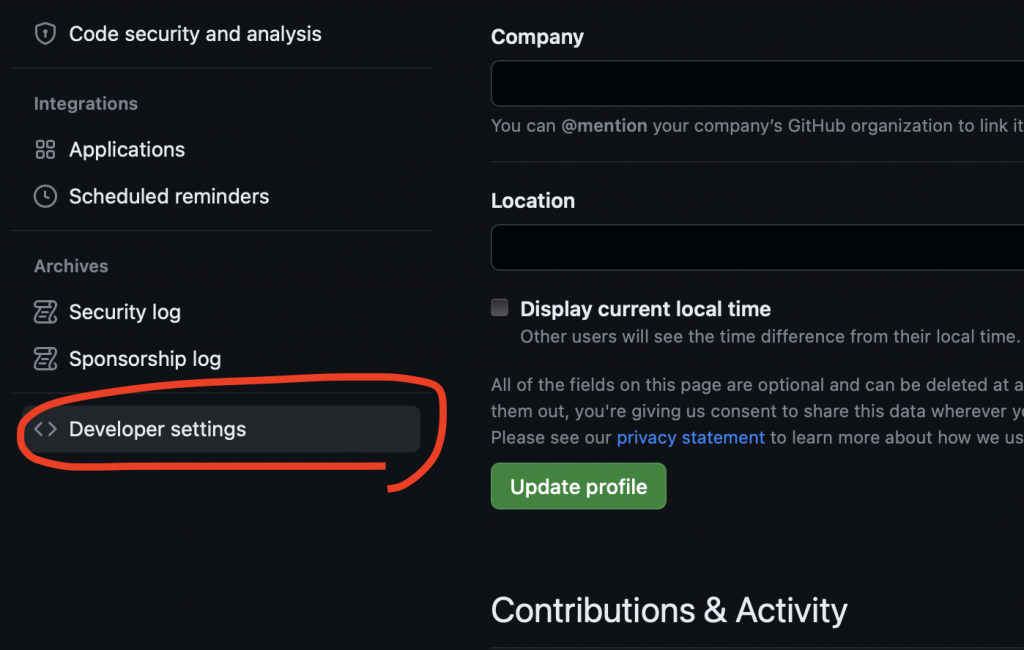Click the code brackets icon for Developer settings

(x=45, y=429)
